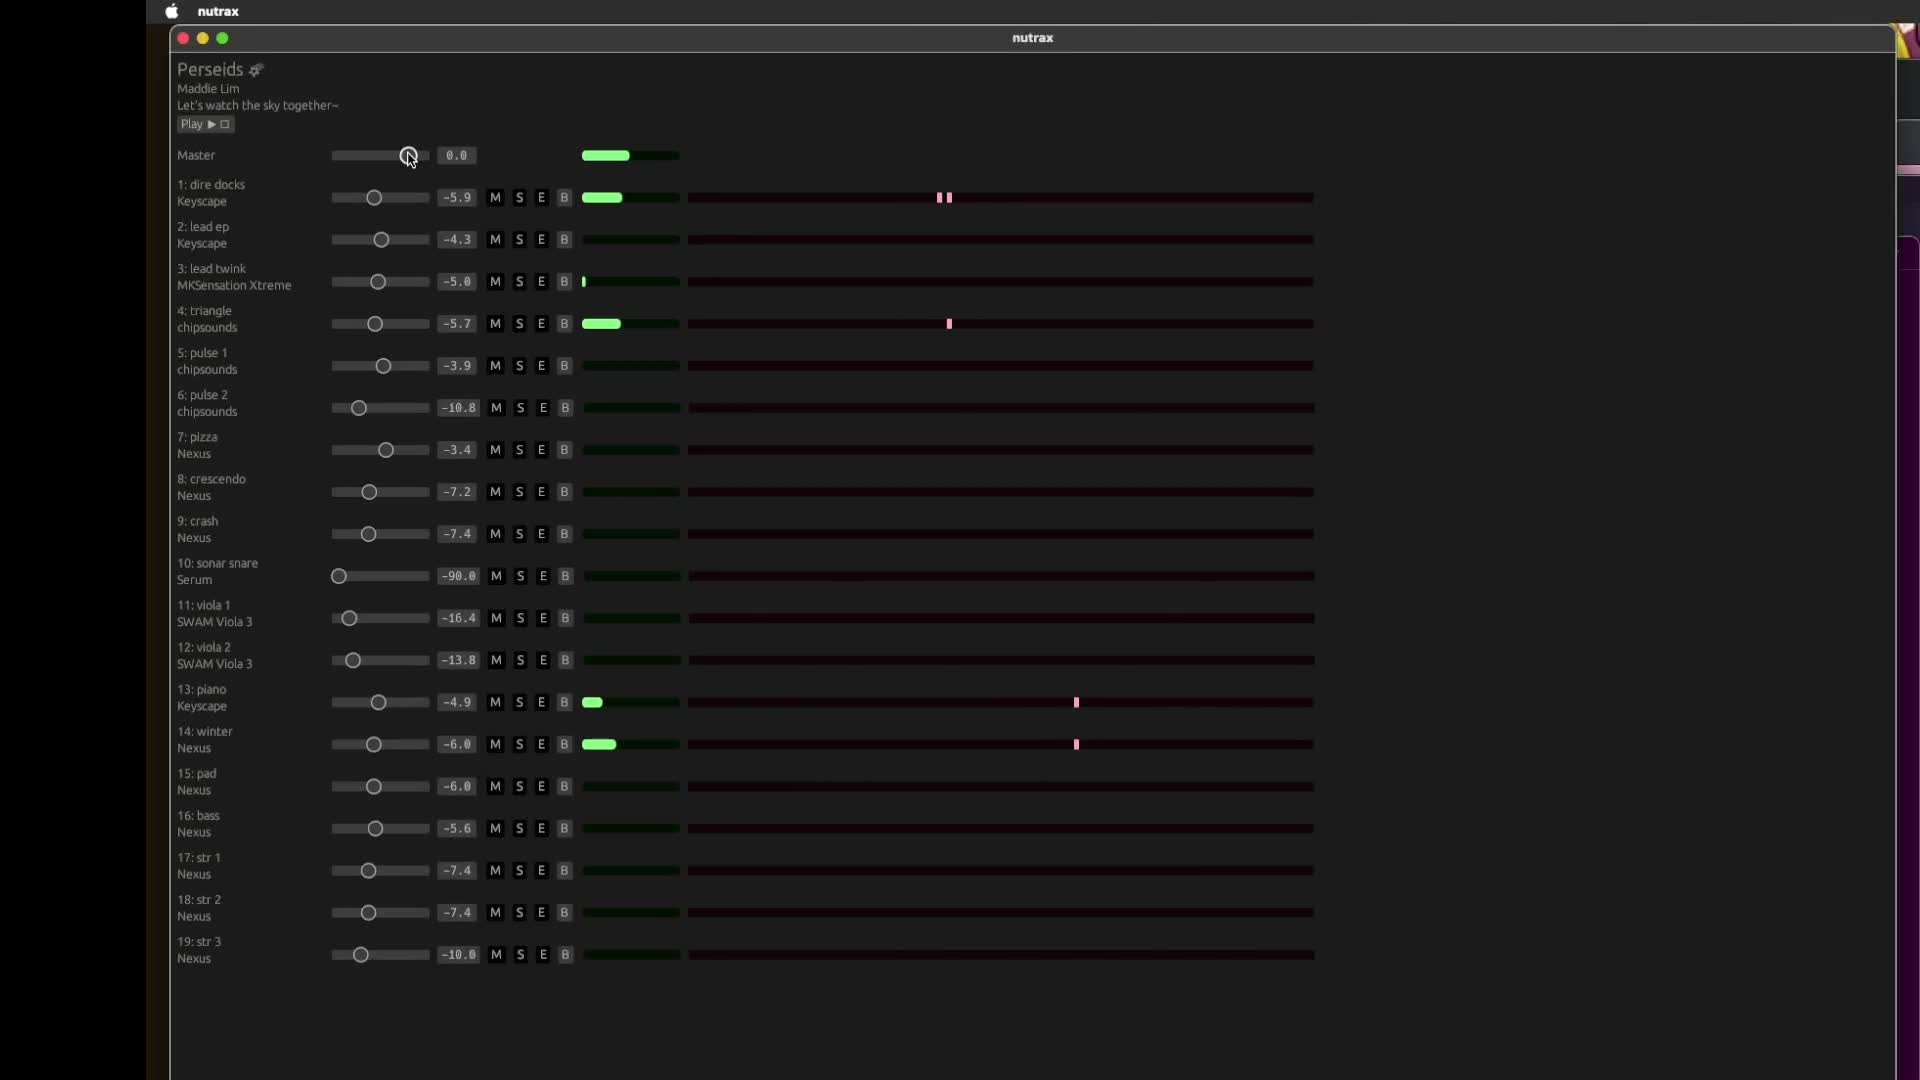The height and width of the screenshot is (1080, 1920).
Task: Click the B icon on the bass track
Action: point(565,828)
